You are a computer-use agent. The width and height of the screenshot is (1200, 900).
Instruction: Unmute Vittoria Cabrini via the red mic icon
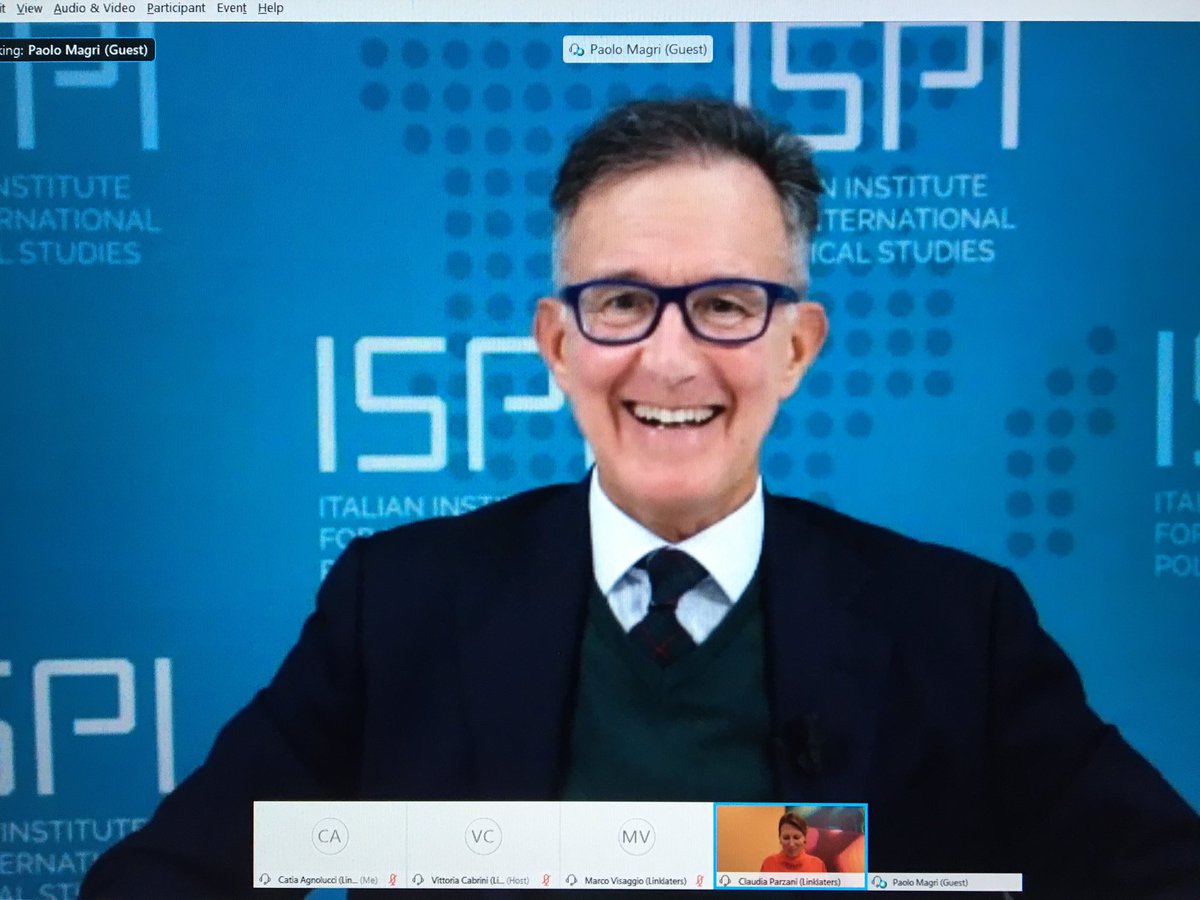tap(546, 881)
